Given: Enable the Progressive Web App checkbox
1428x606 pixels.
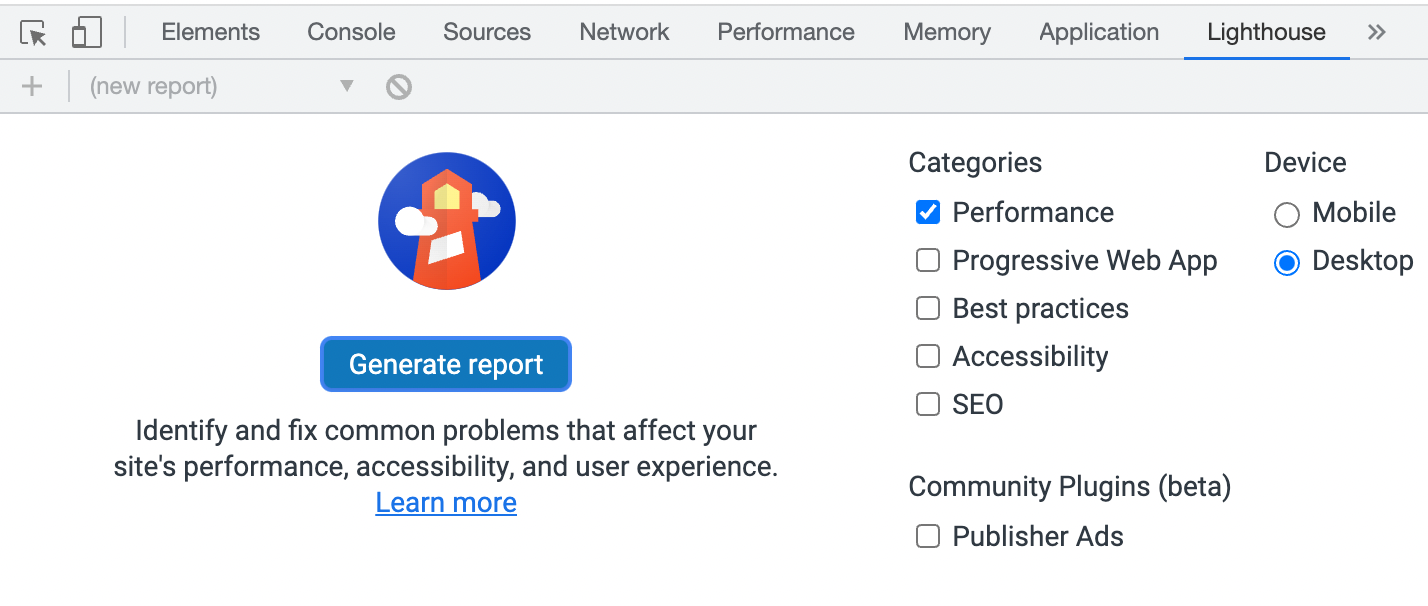Looking at the screenshot, I should pos(928,260).
